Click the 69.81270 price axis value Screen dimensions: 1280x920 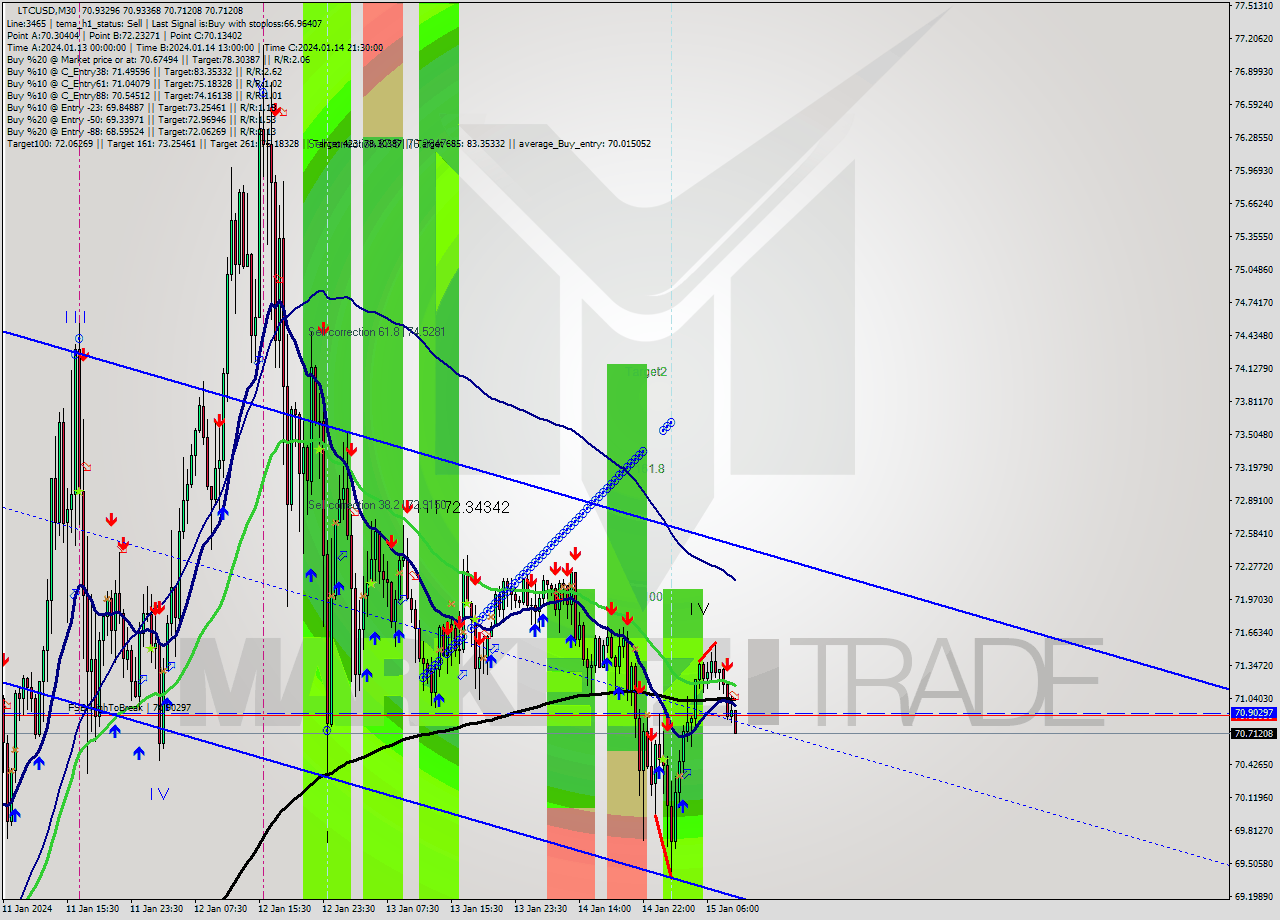click(1254, 831)
